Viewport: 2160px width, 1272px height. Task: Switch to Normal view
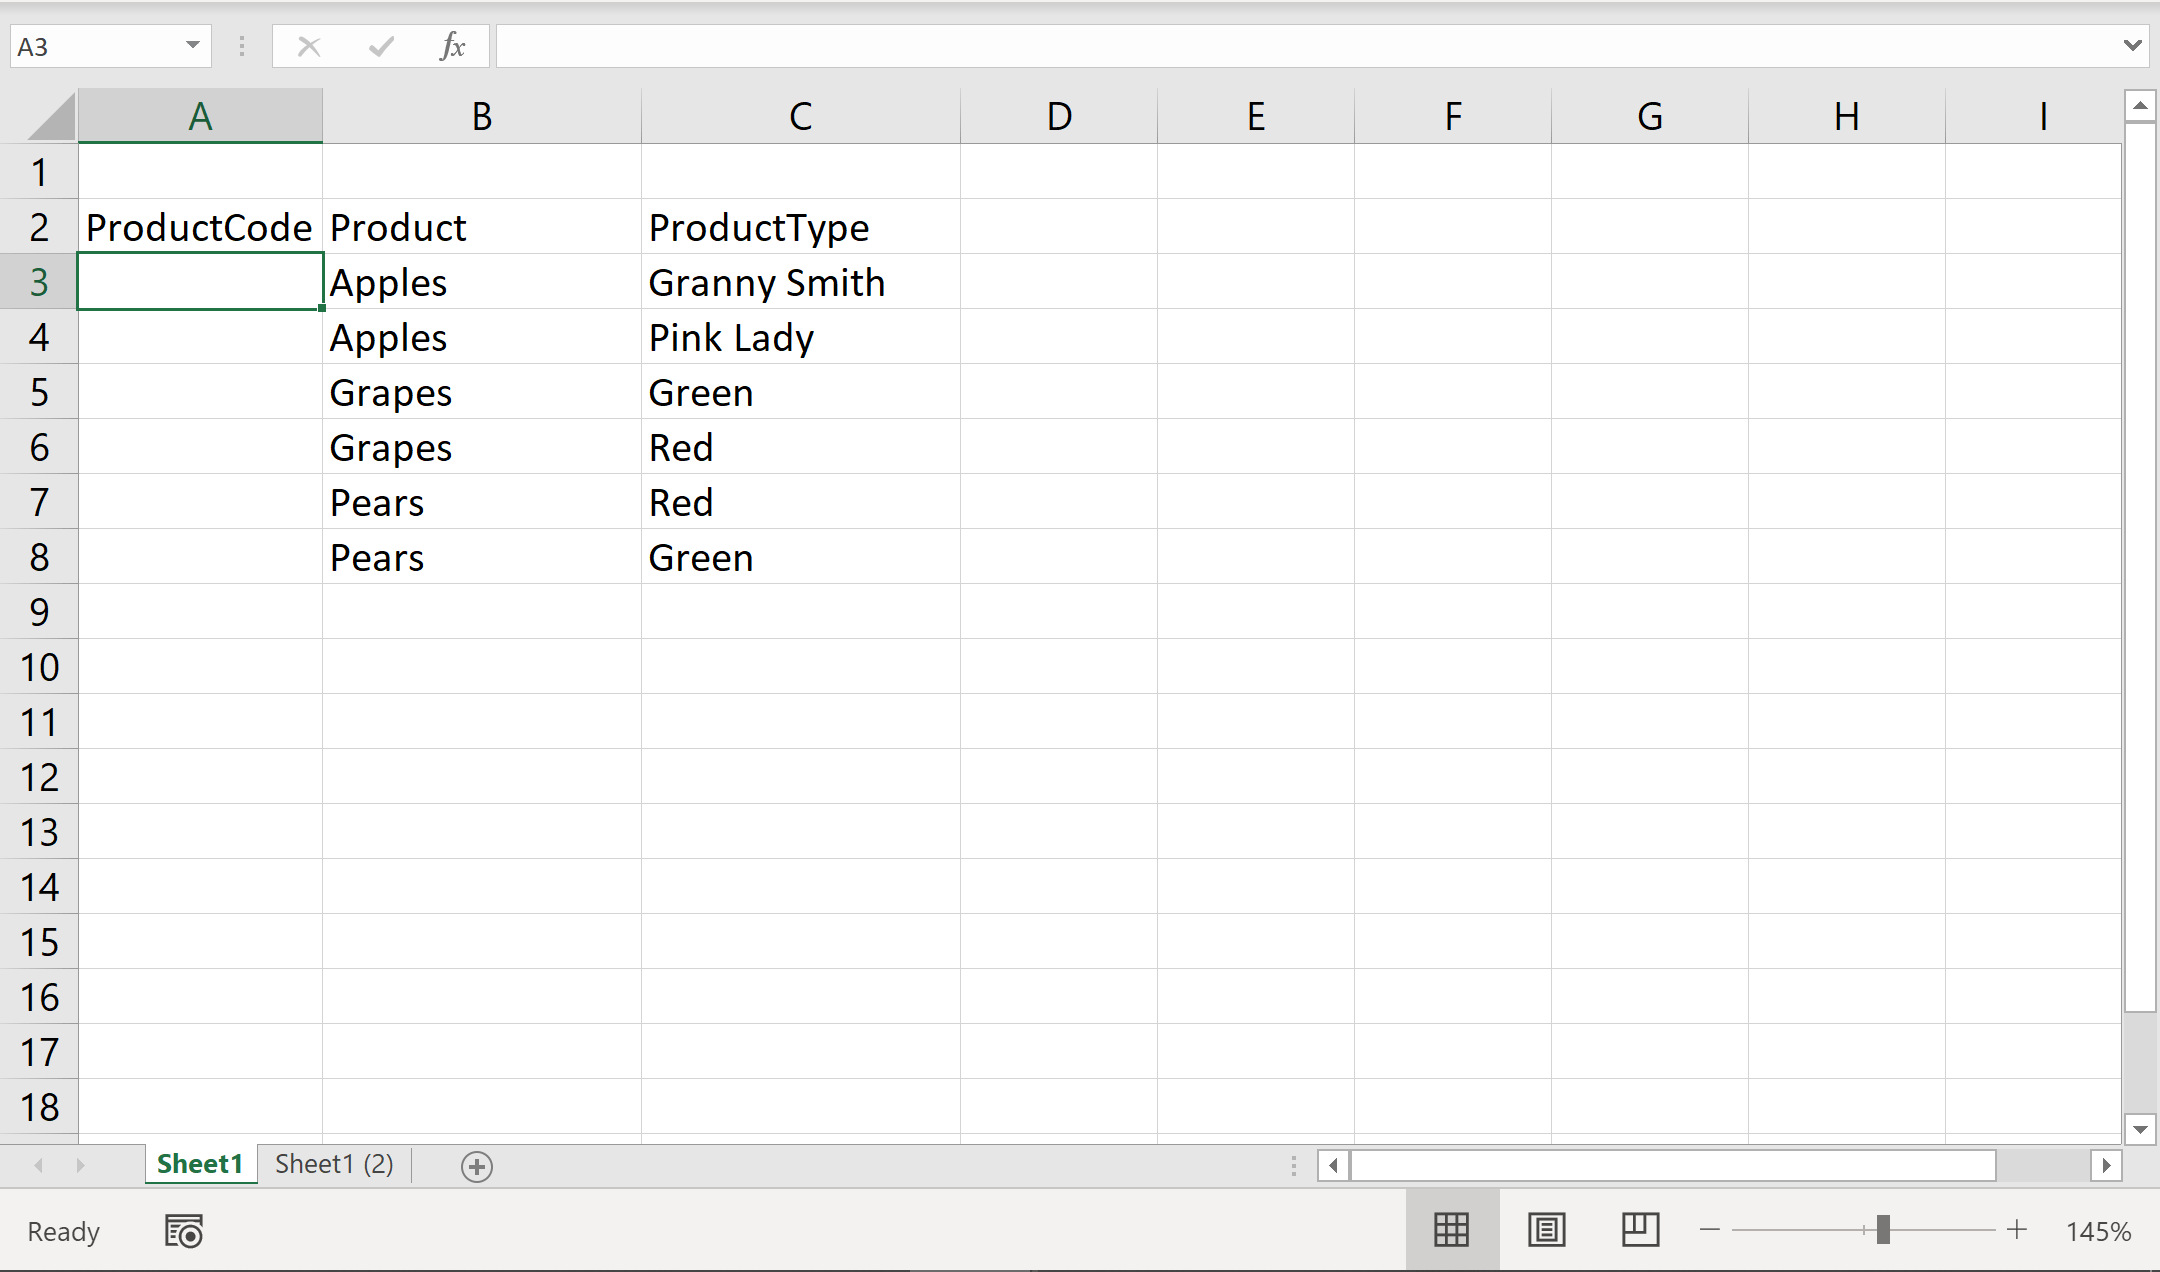1451,1230
